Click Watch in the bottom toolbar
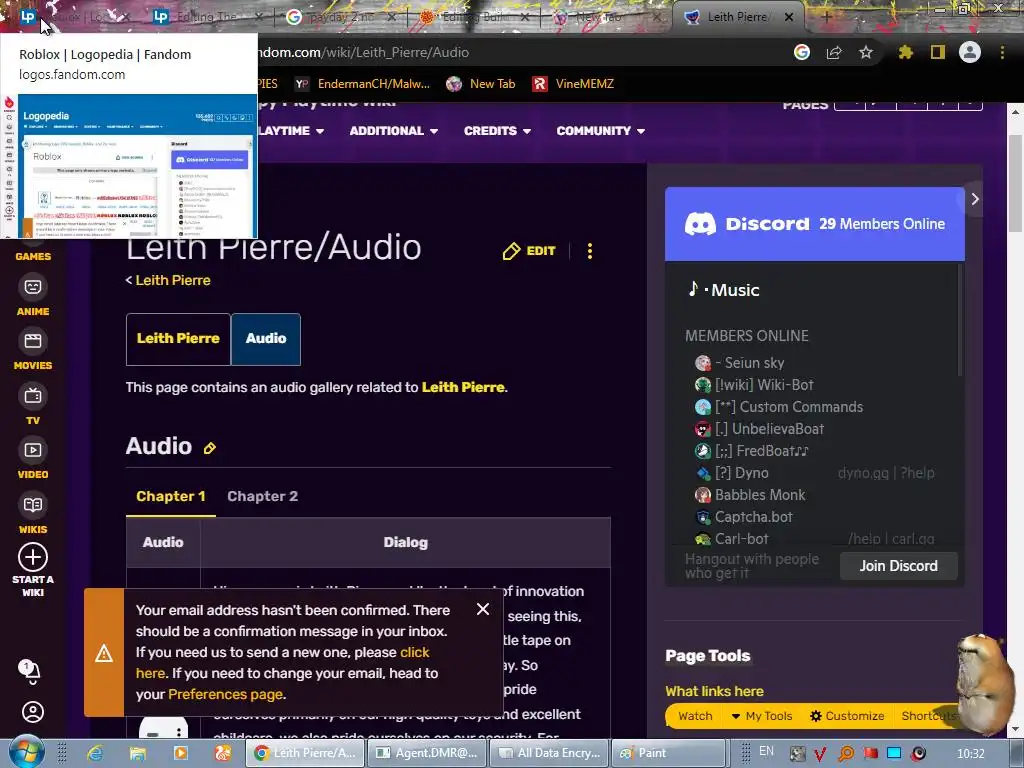This screenshot has height=768, width=1024. (695, 716)
